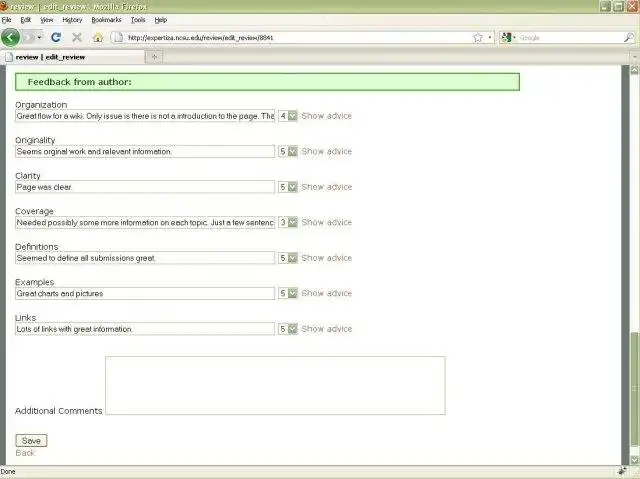640x479 pixels.
Task: Save the review
Action: (x=31, y=441)
